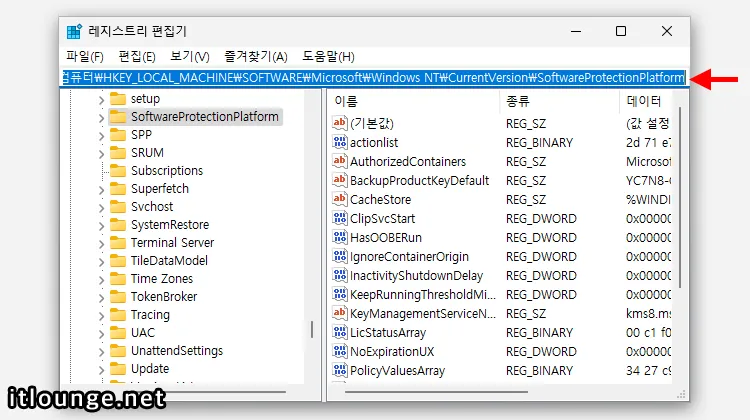This screenshot has height=420, width=750.
Task: Expand the Svchost key chevron
Action: (x=101, y=208)
